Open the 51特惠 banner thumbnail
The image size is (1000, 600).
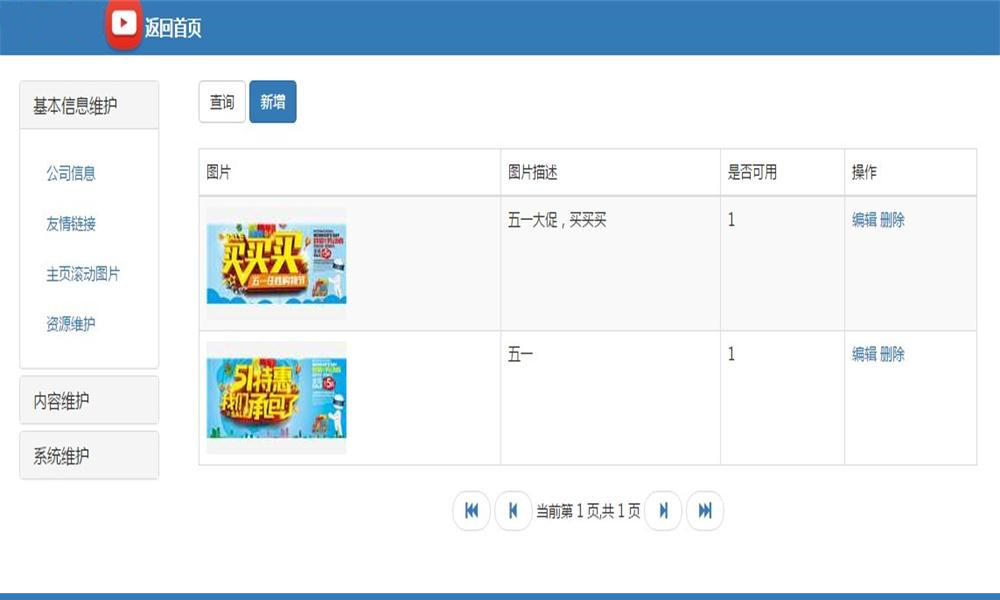[x=277, y=398]
